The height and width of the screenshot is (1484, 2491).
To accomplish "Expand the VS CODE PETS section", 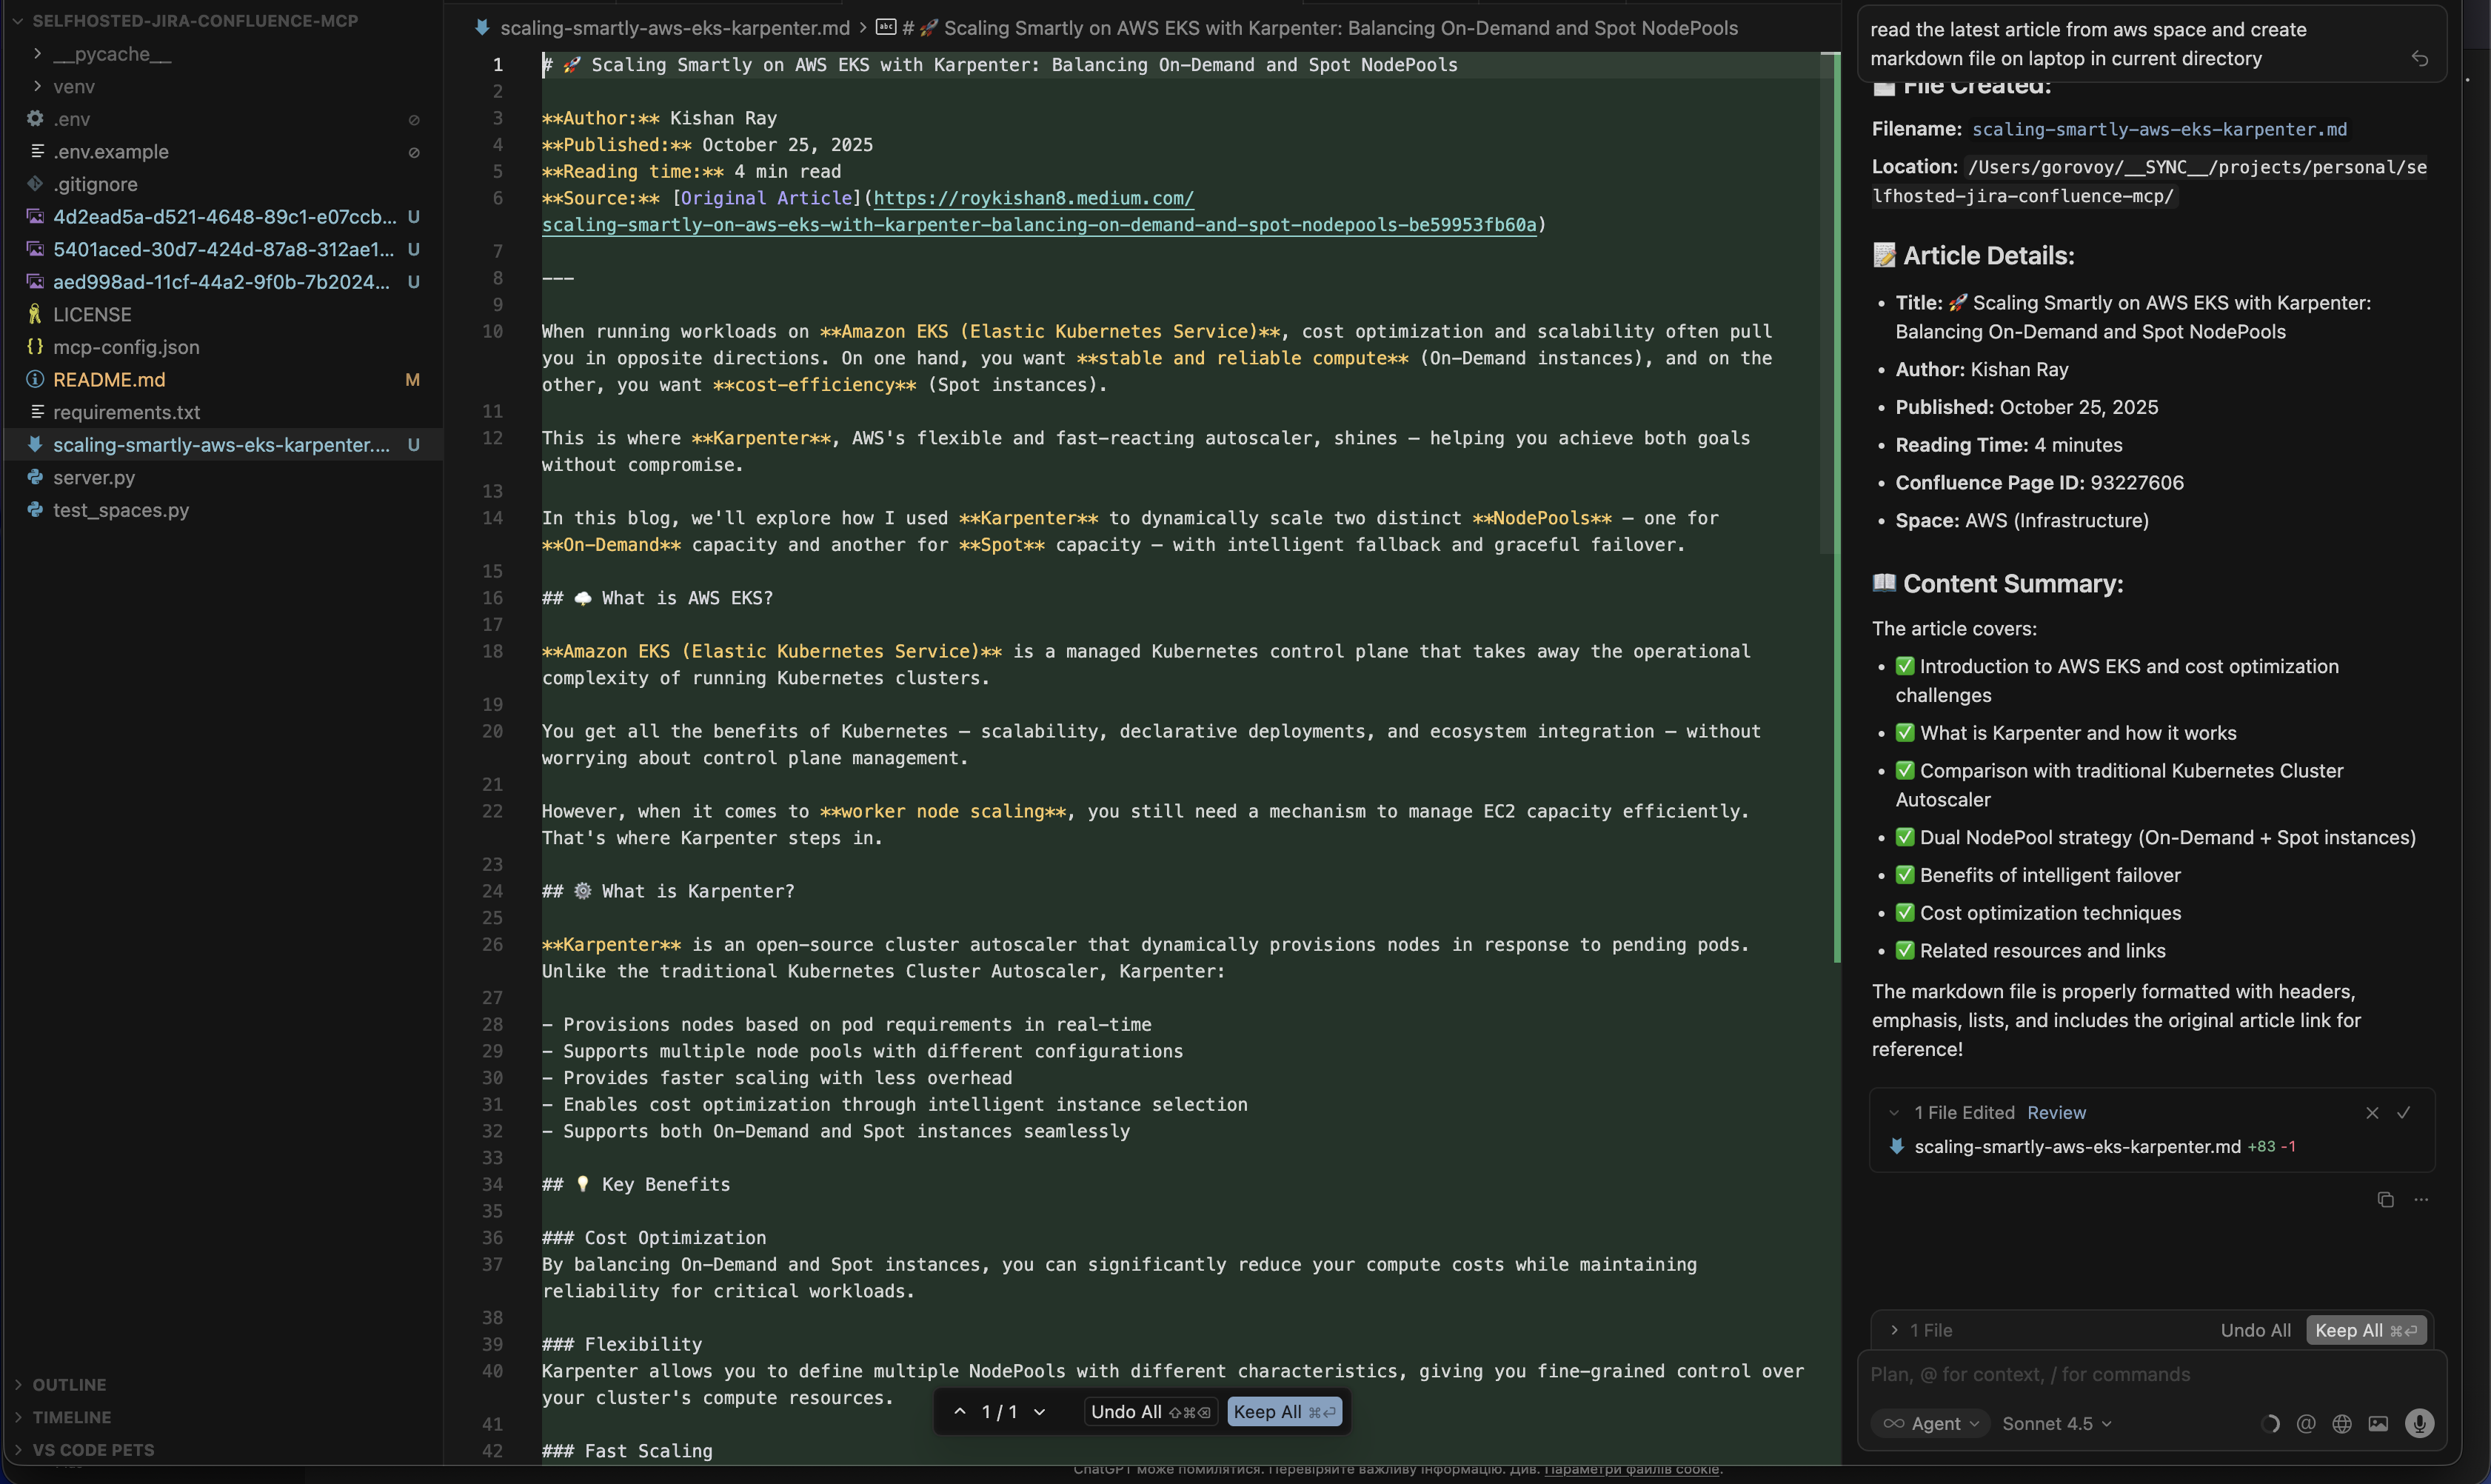I will pos(93,1450).
